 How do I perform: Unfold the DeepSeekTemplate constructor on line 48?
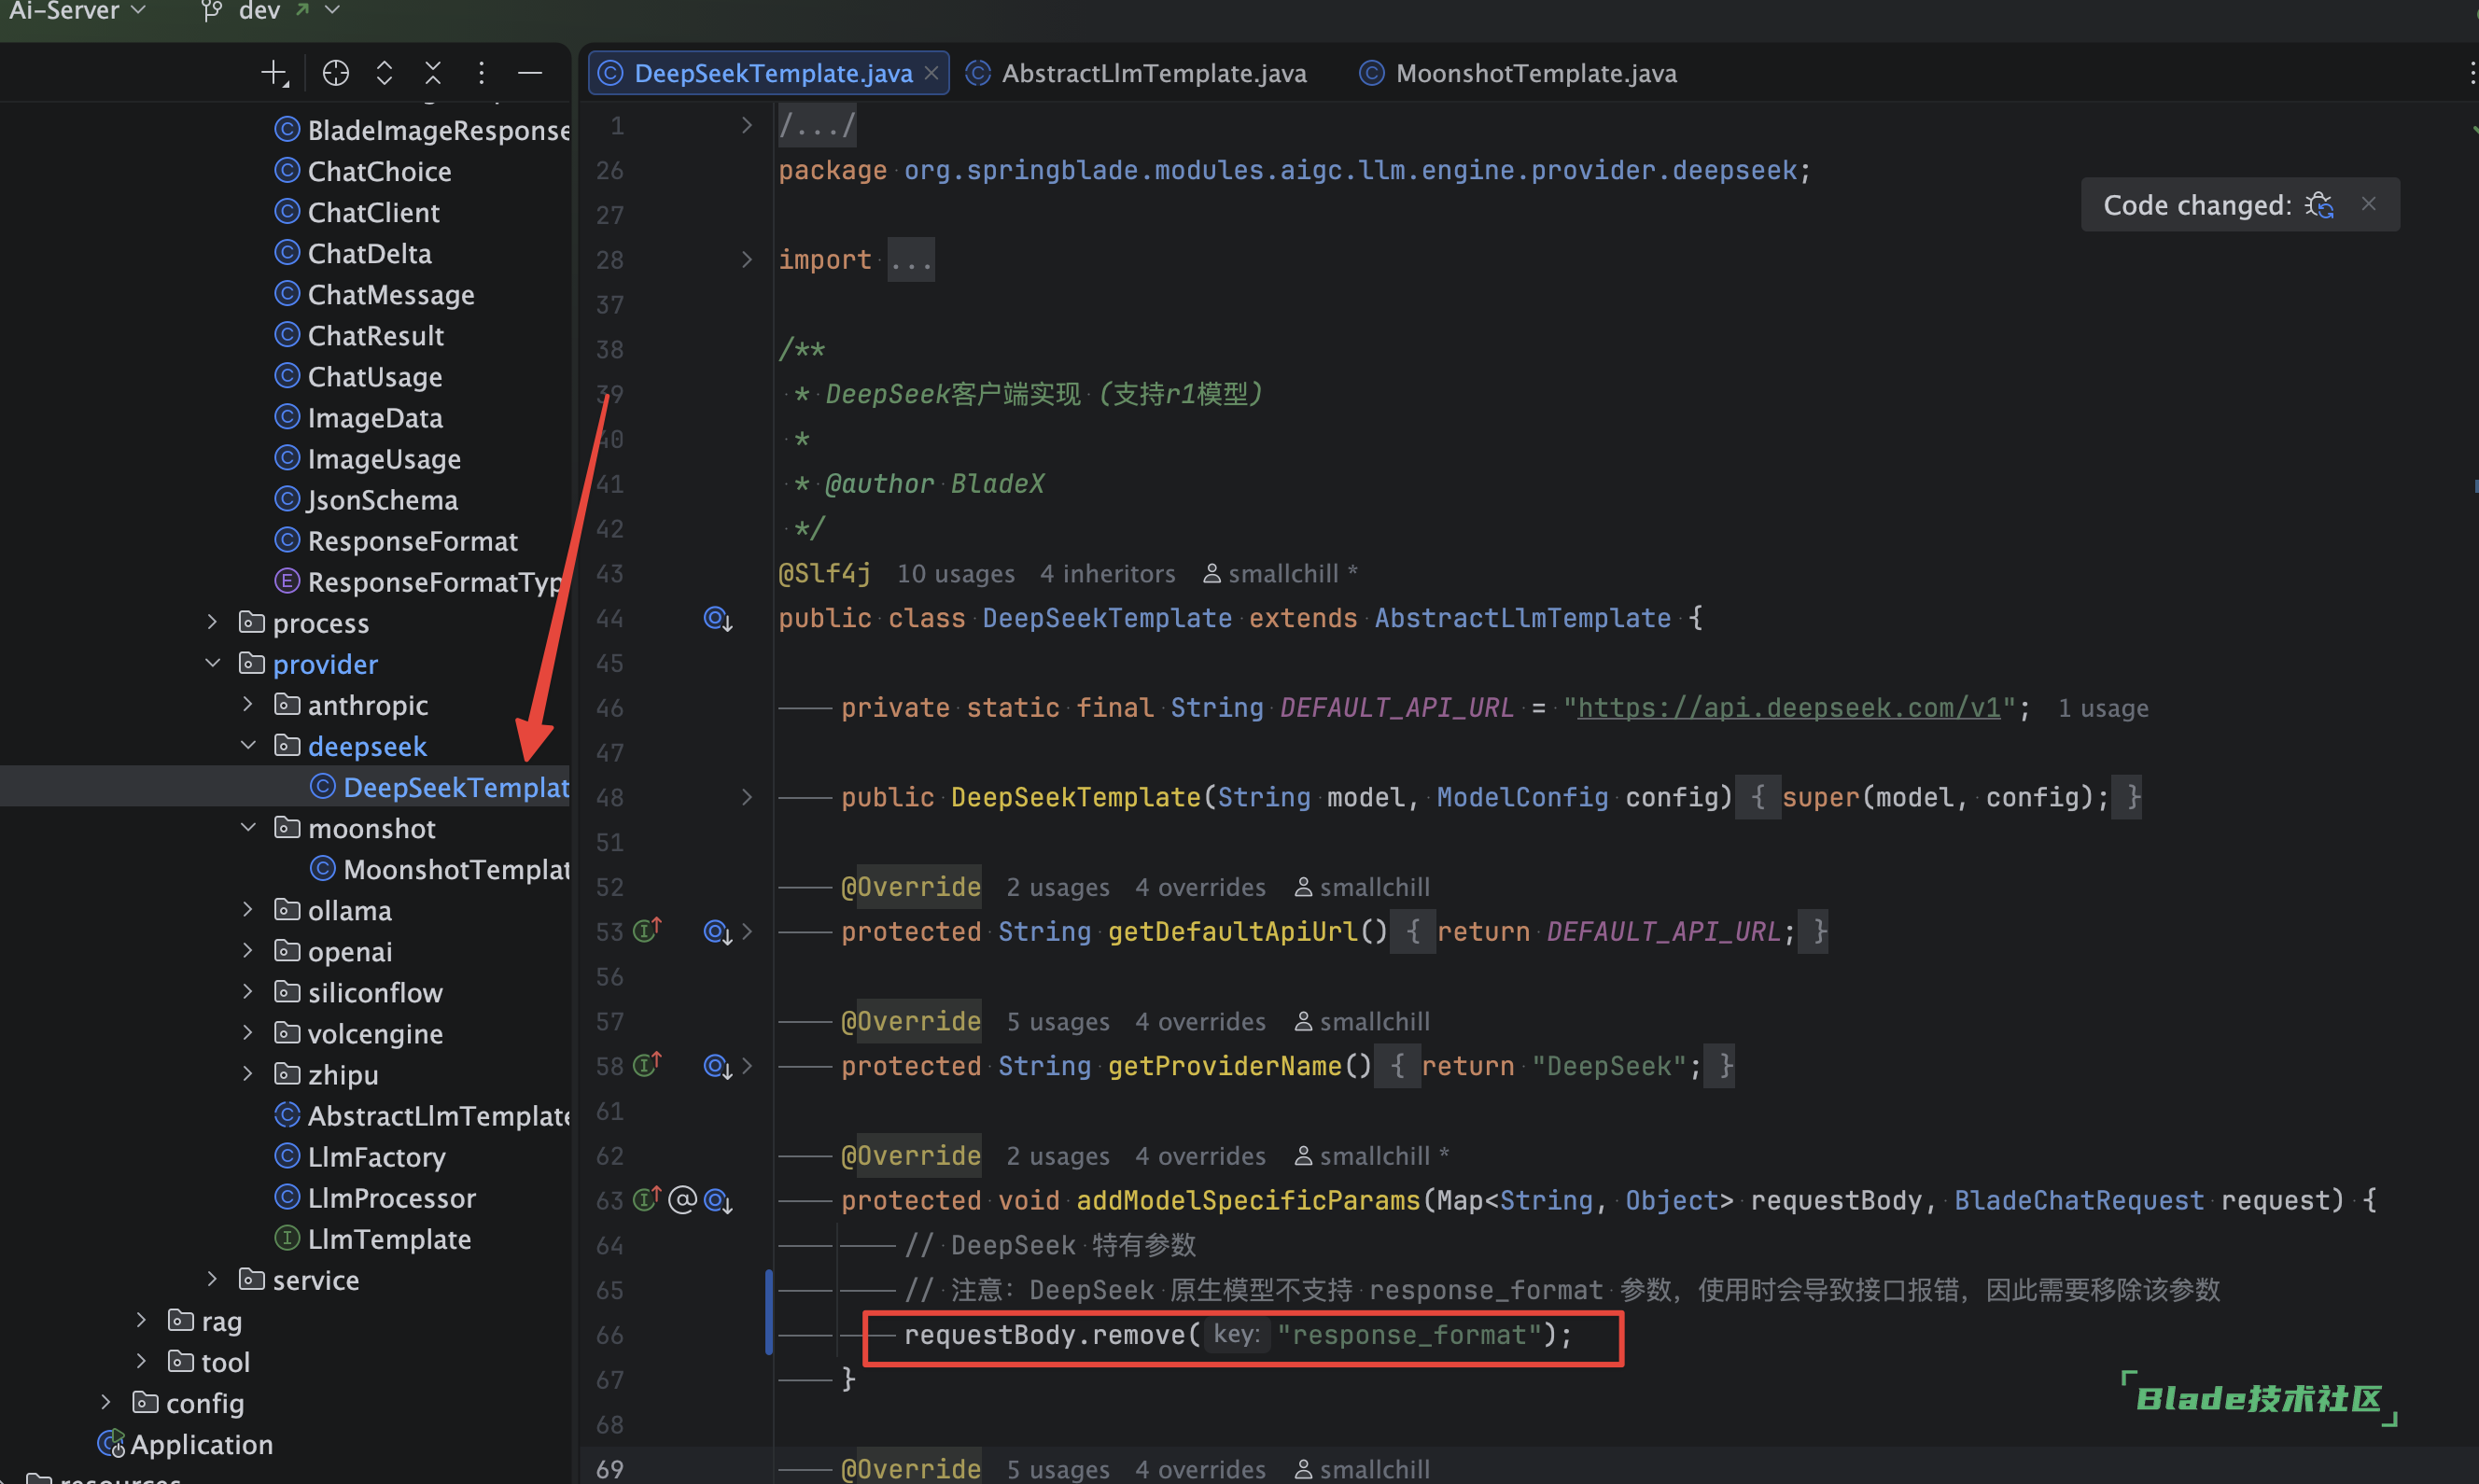pyautogui.click(x=746, y=797)
